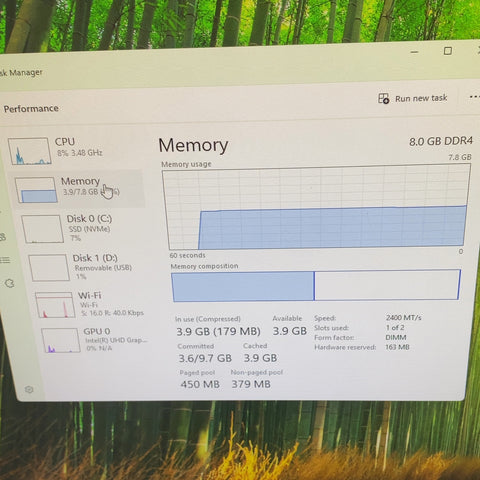Maximize the Task Manager window
Image resolution: width=480 pixels, height=480 pixels.
(x=448, y=51)
